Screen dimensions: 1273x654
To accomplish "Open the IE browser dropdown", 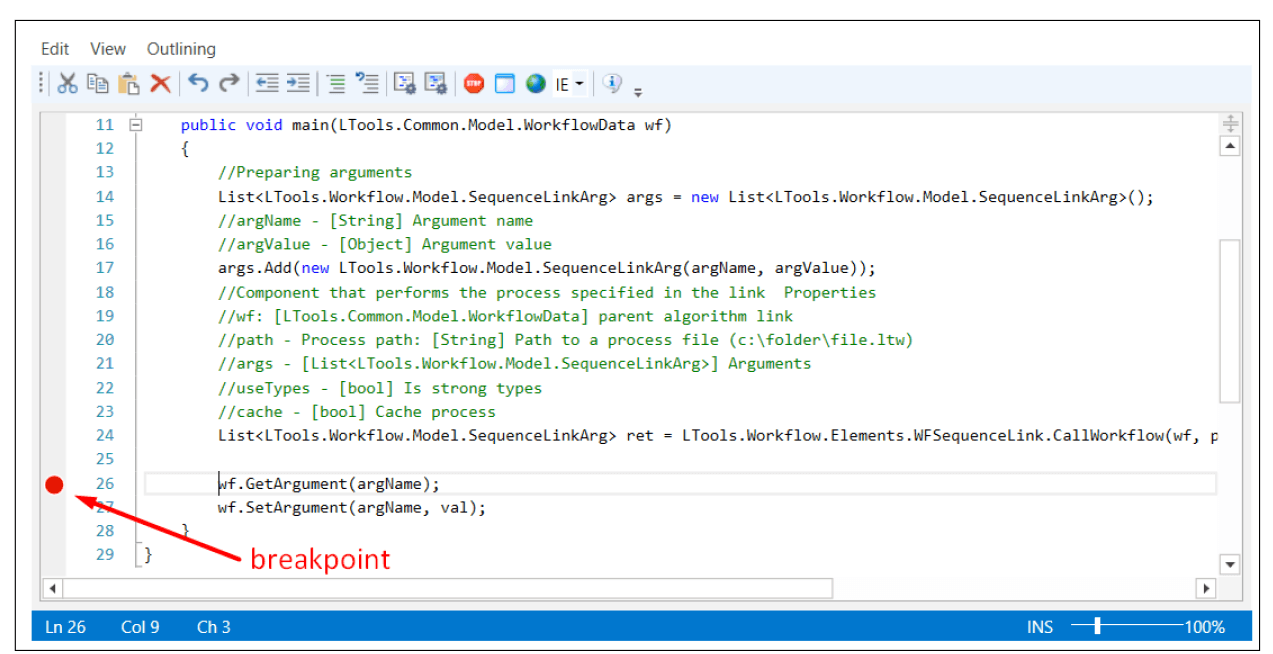I will 570,85.
